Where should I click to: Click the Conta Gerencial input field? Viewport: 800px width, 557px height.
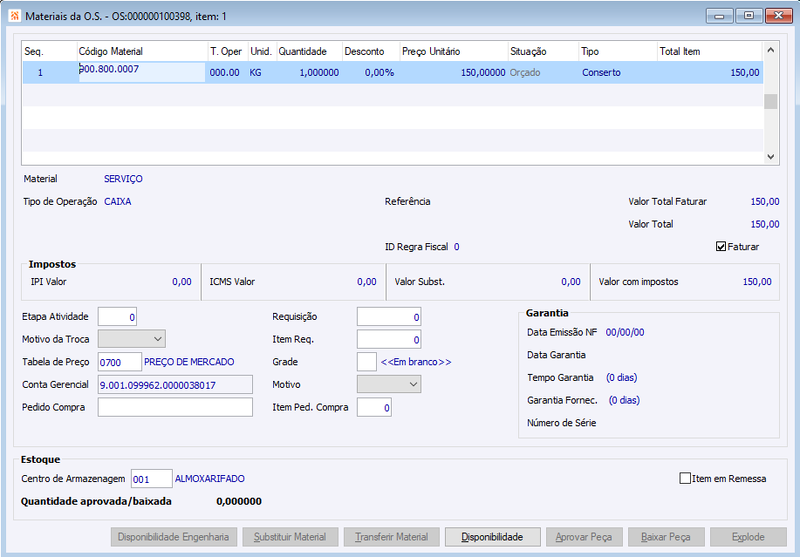coord(175,385)
